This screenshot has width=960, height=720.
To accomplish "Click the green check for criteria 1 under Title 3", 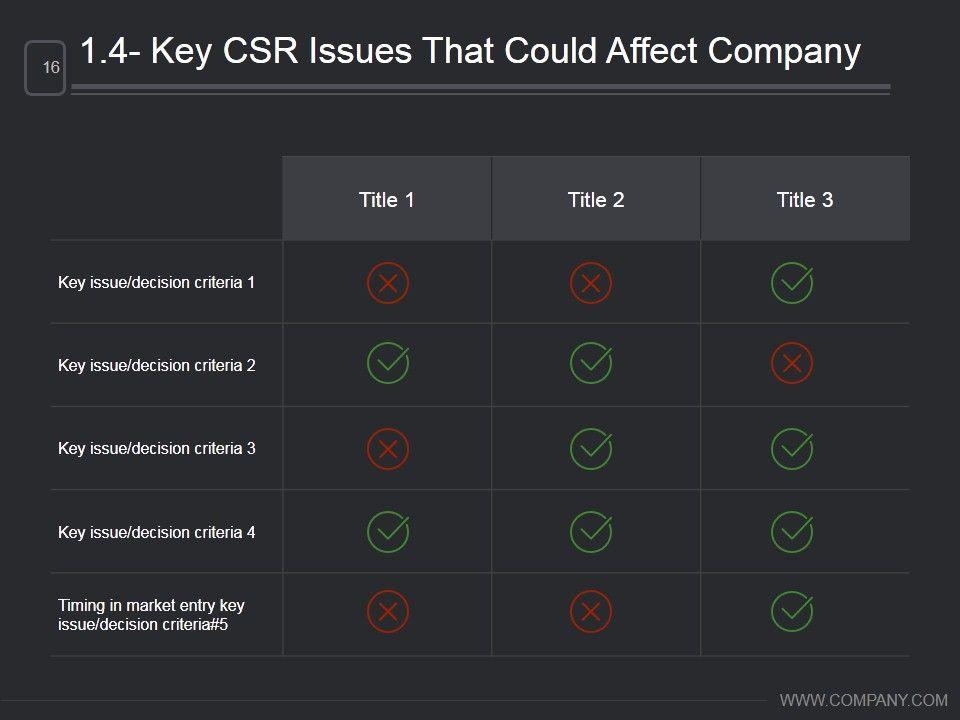I will 792,284.
